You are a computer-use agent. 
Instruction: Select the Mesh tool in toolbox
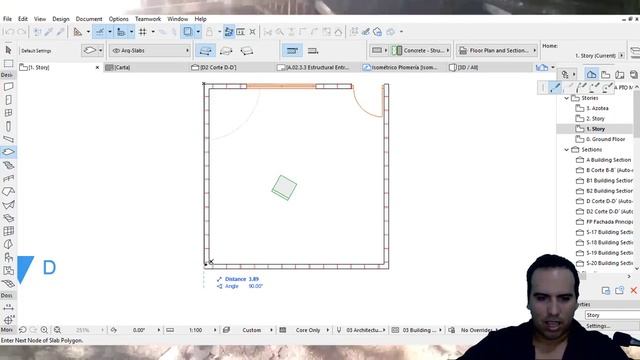pos(8,283)
